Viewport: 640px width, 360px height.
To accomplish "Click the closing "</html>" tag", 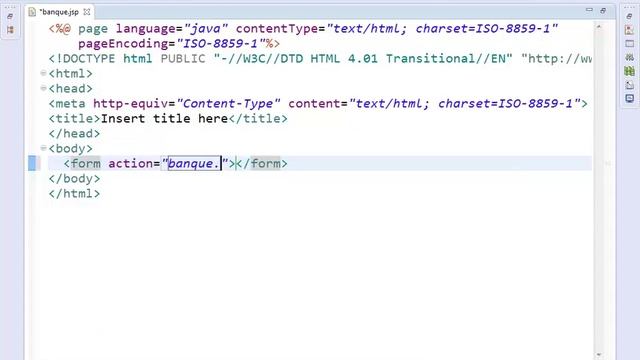I will click(74, 193).
